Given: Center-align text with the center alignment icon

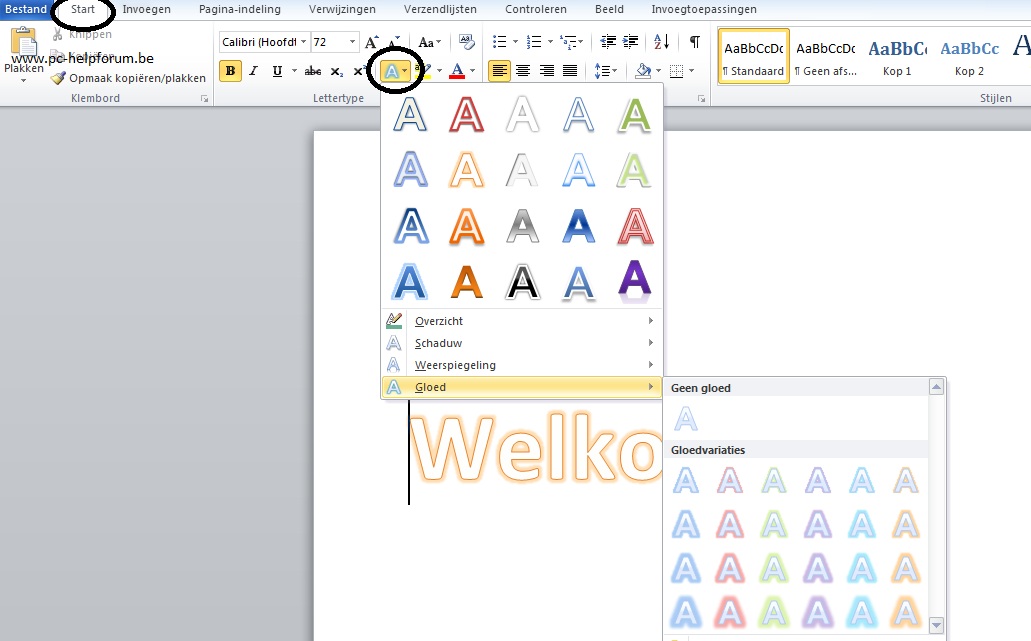Looking at the screenshot, I should pos(522,71).
